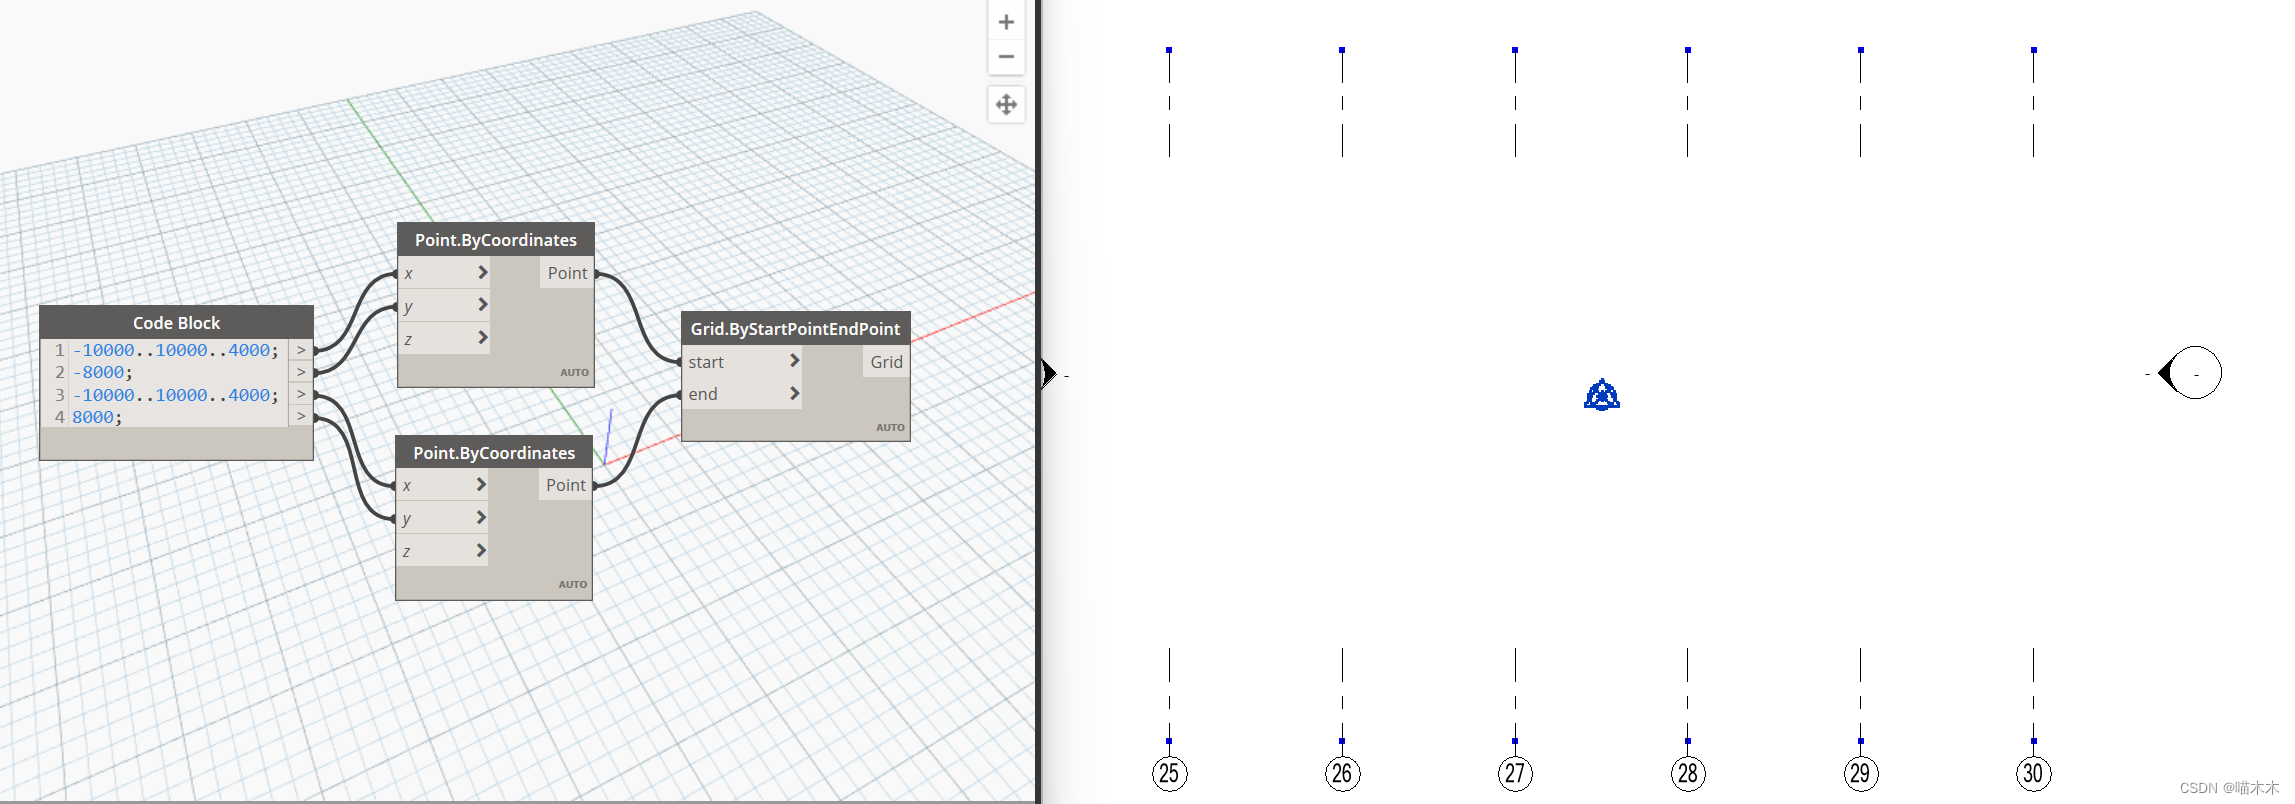This screenshot has width=2295, height=804.
Task: Select upper Point.ByCoordinates node title bar
Action: point(496,240)
